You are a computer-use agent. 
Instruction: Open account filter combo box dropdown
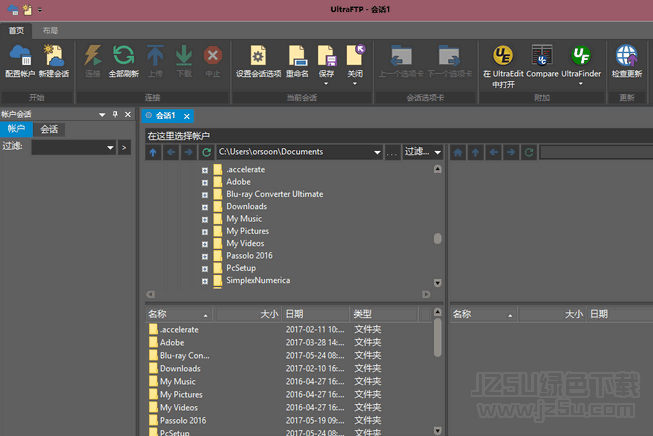tap(110, 147)
